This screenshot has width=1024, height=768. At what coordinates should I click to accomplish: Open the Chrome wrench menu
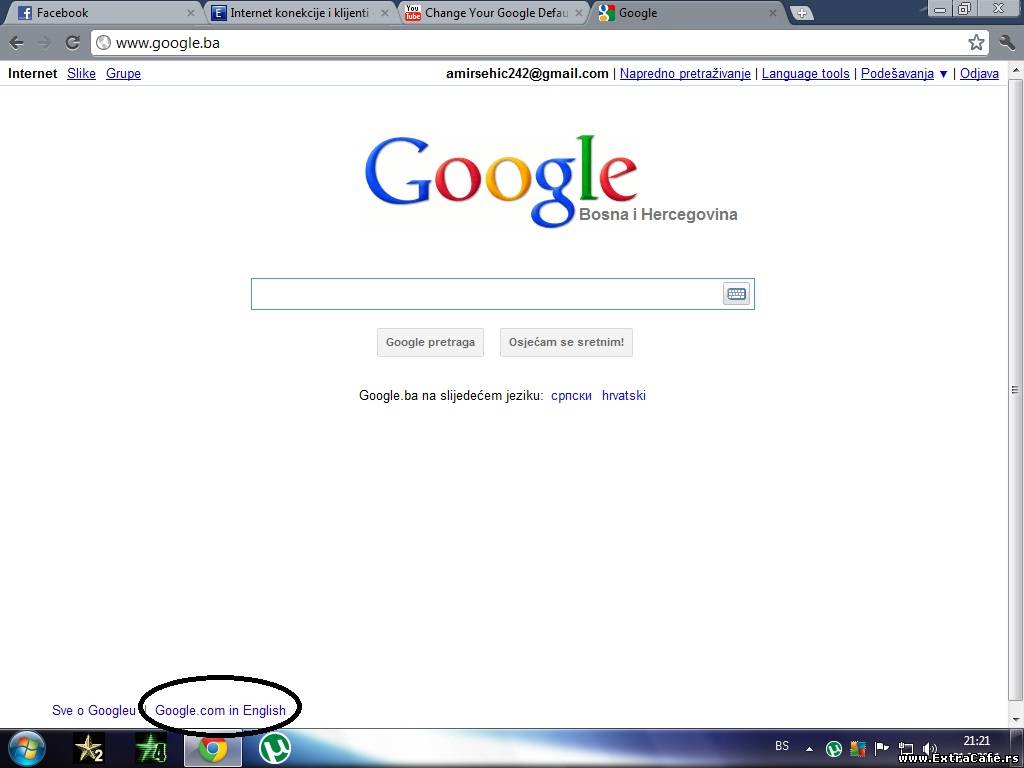click(x=1006, y=42)
